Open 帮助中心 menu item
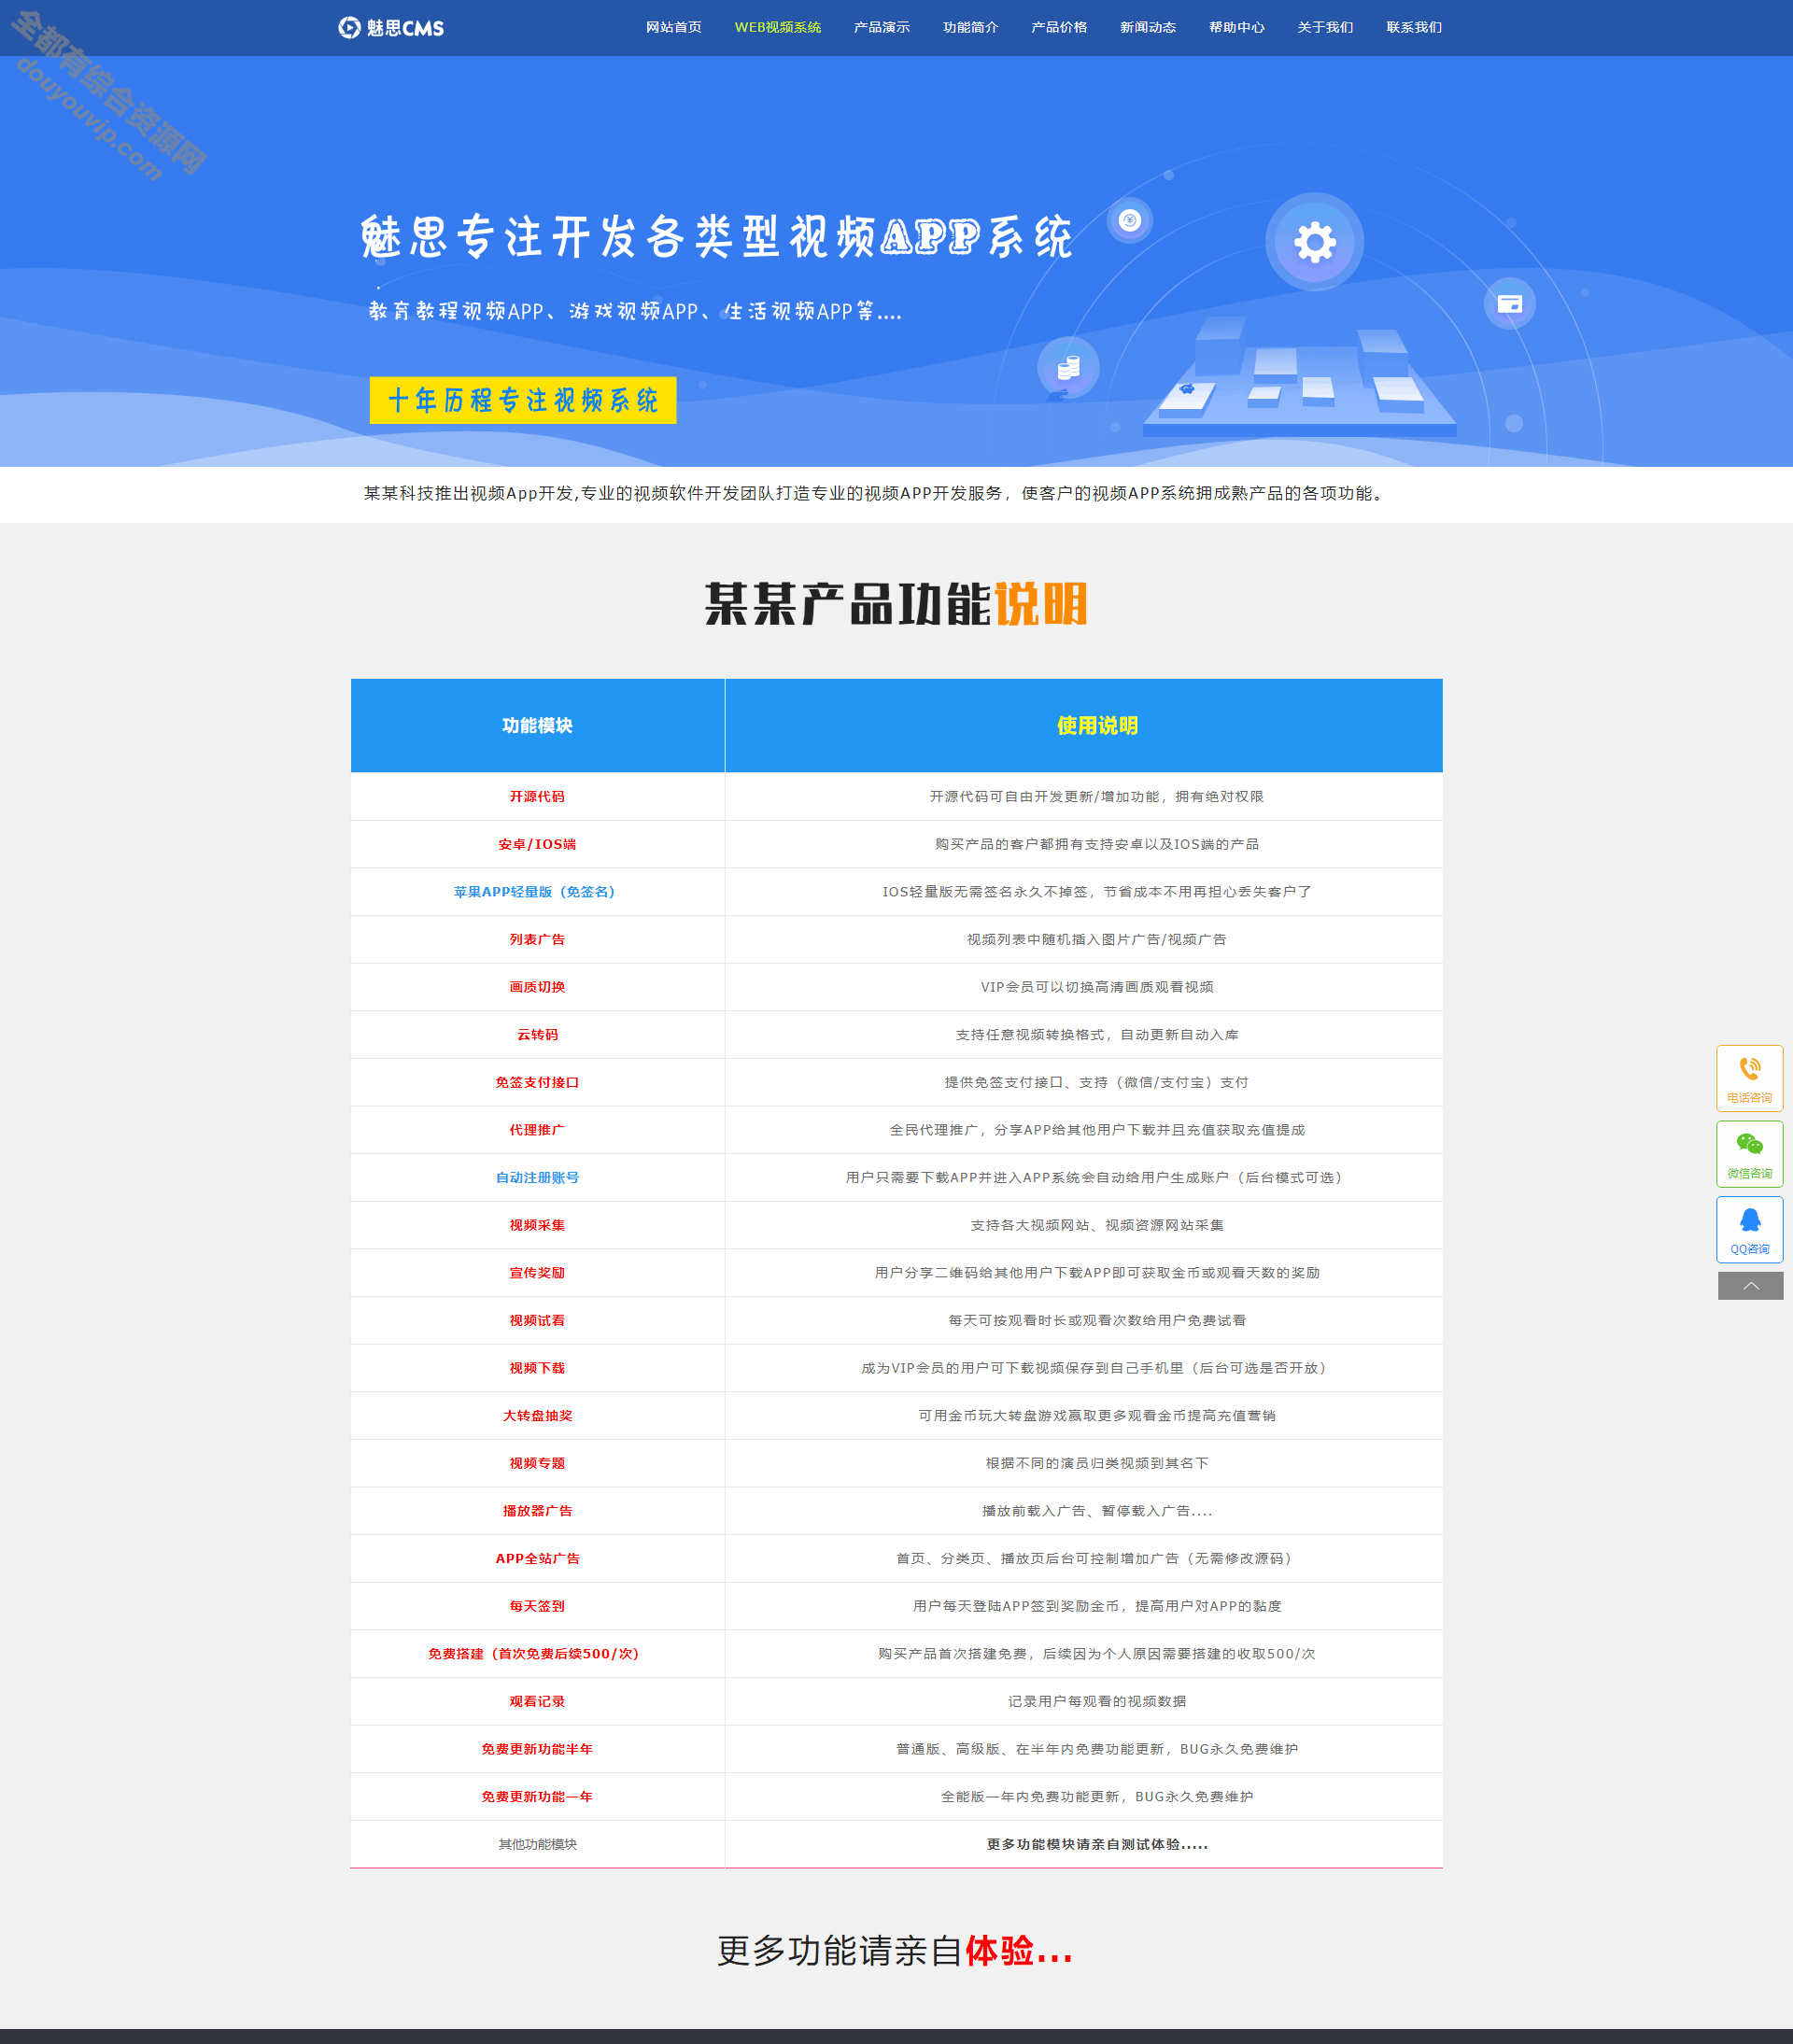 click(x=1236, y=27)
